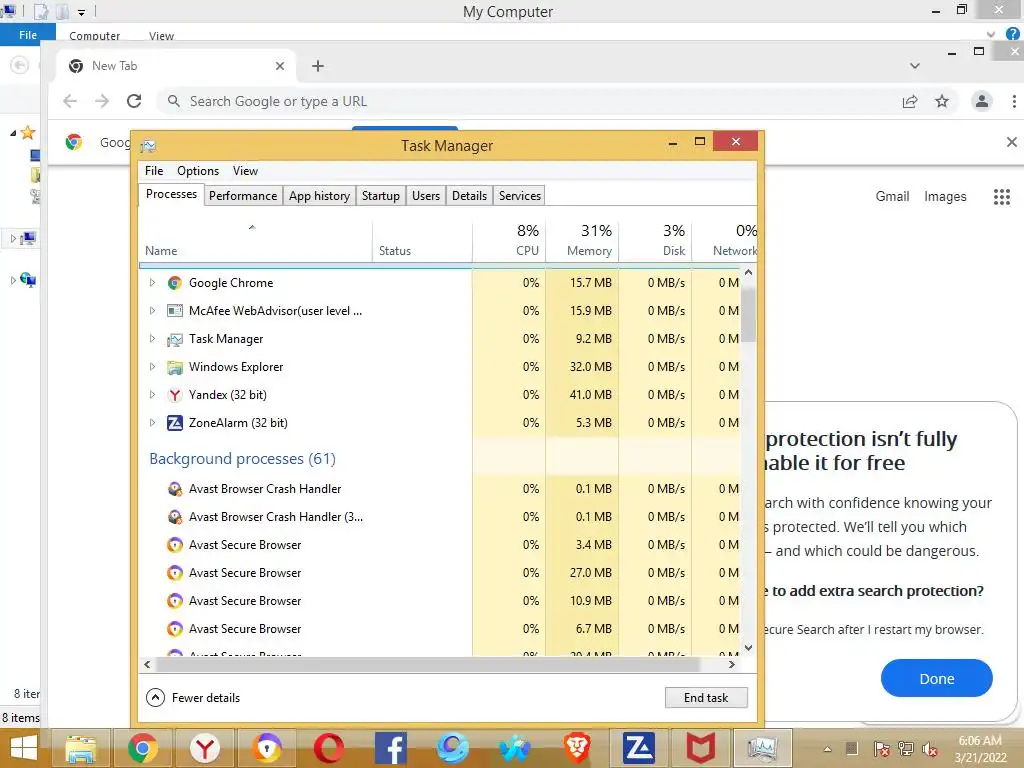The width and height of the screenshot is (1024, 768).
Task: Share this page icon in Chrome
Action: pos(910,101)
